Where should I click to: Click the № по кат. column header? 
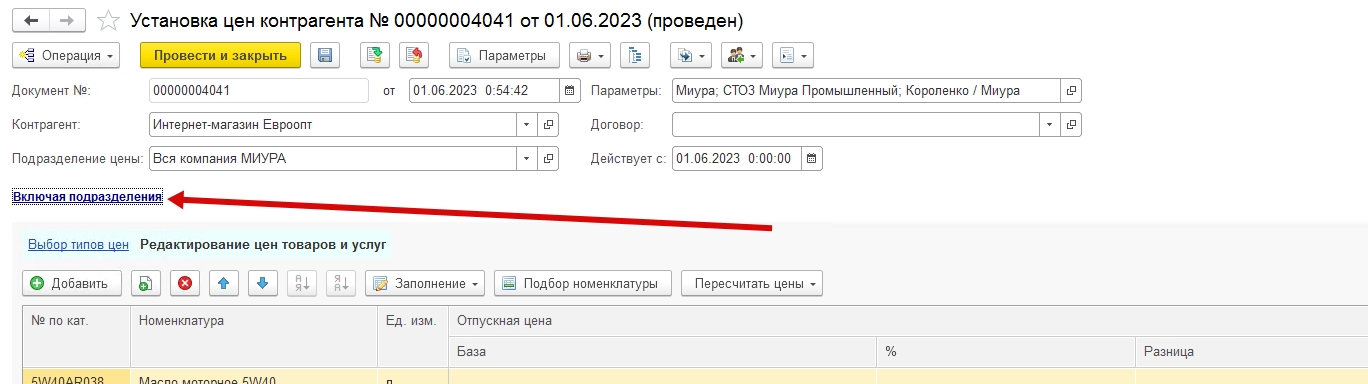coord(76,336)
